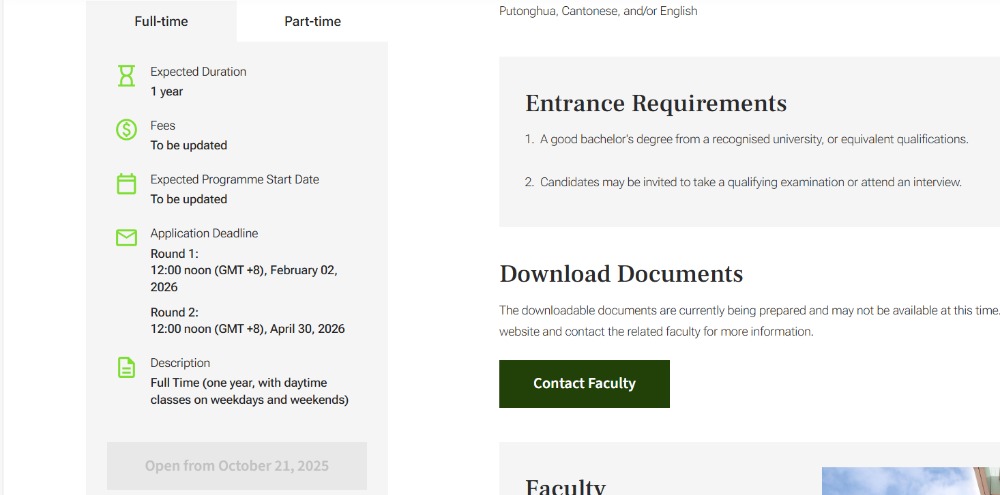Screen dimensions: 1000x495
Task: Click the Expected Programme Start Date label
Action: [235, 179]
